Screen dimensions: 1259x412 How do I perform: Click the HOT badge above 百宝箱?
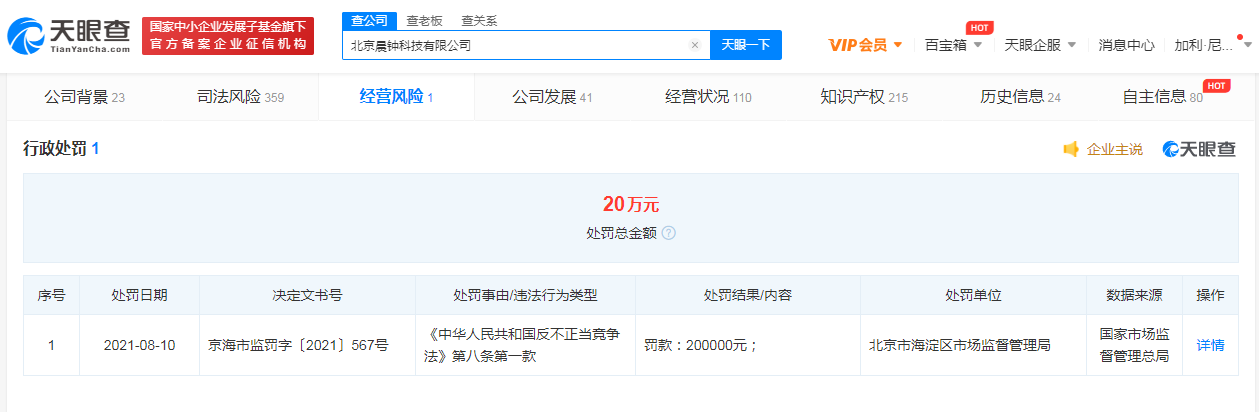(x=979, y=27)
